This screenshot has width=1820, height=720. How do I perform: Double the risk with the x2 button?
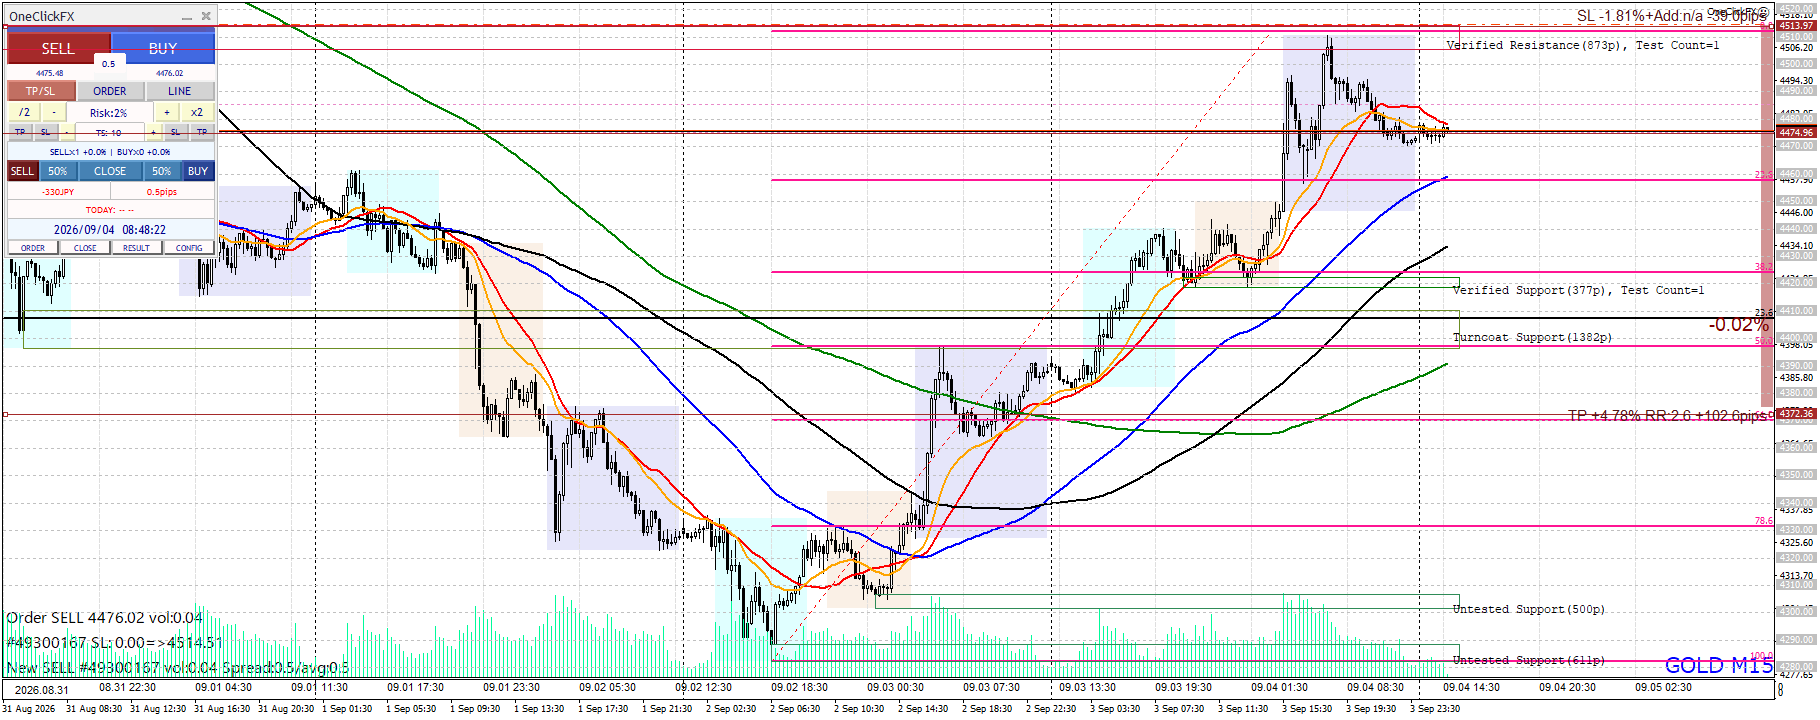click(197, 112)
